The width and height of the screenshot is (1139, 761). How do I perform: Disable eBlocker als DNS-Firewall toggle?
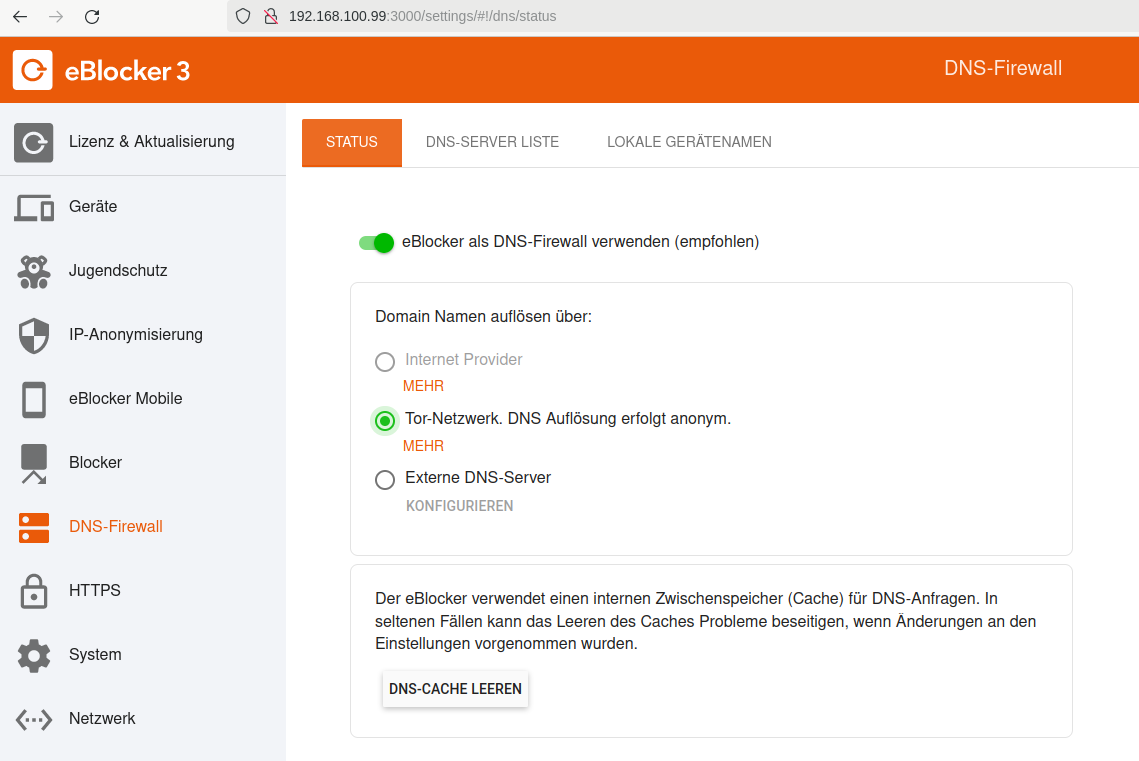[376, 243]
